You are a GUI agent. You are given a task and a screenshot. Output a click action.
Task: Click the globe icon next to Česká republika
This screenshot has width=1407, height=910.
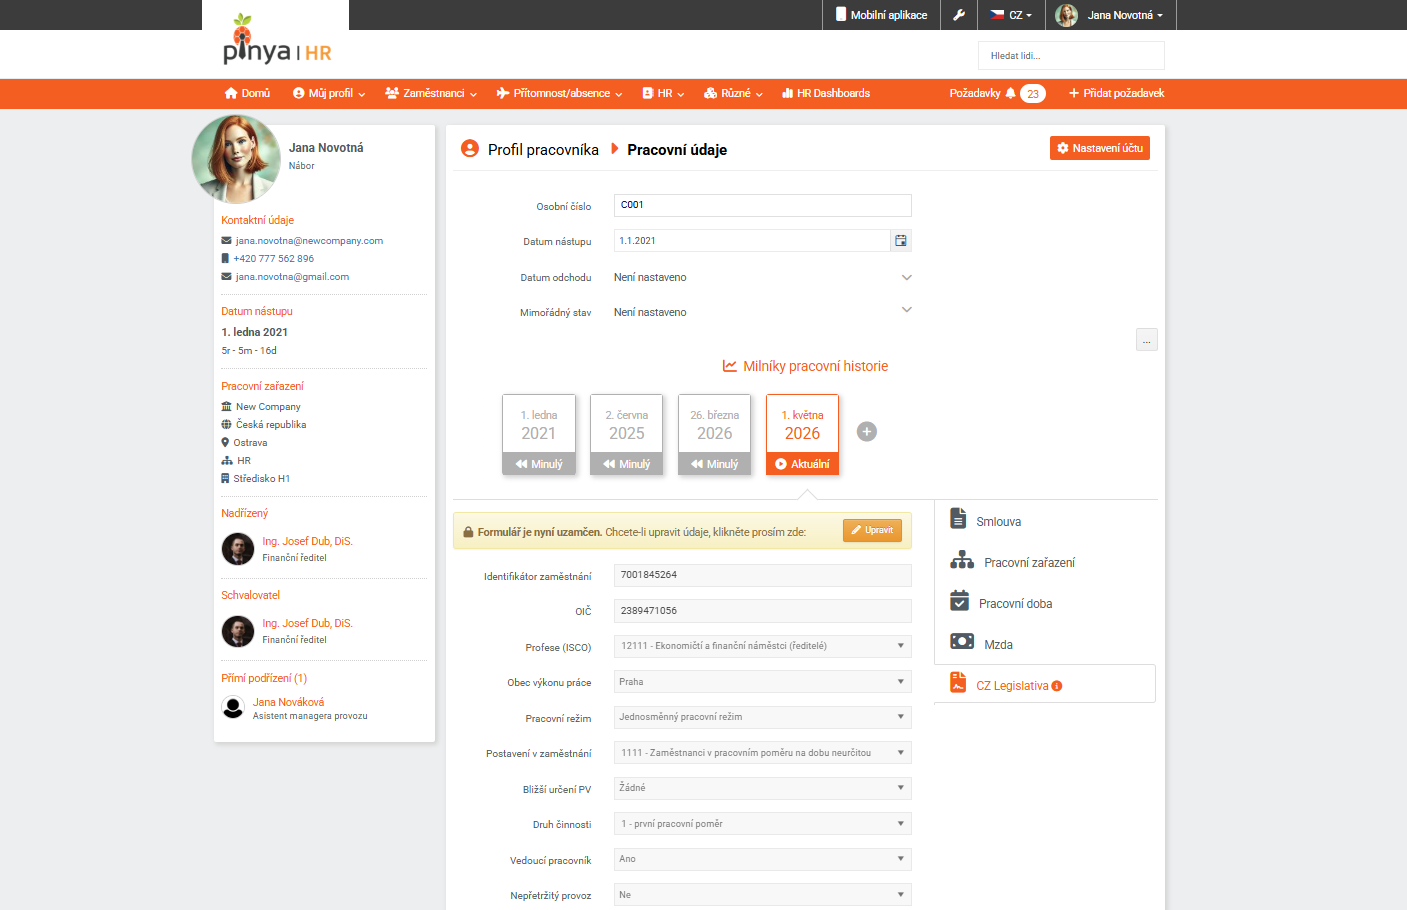(226, 424)
